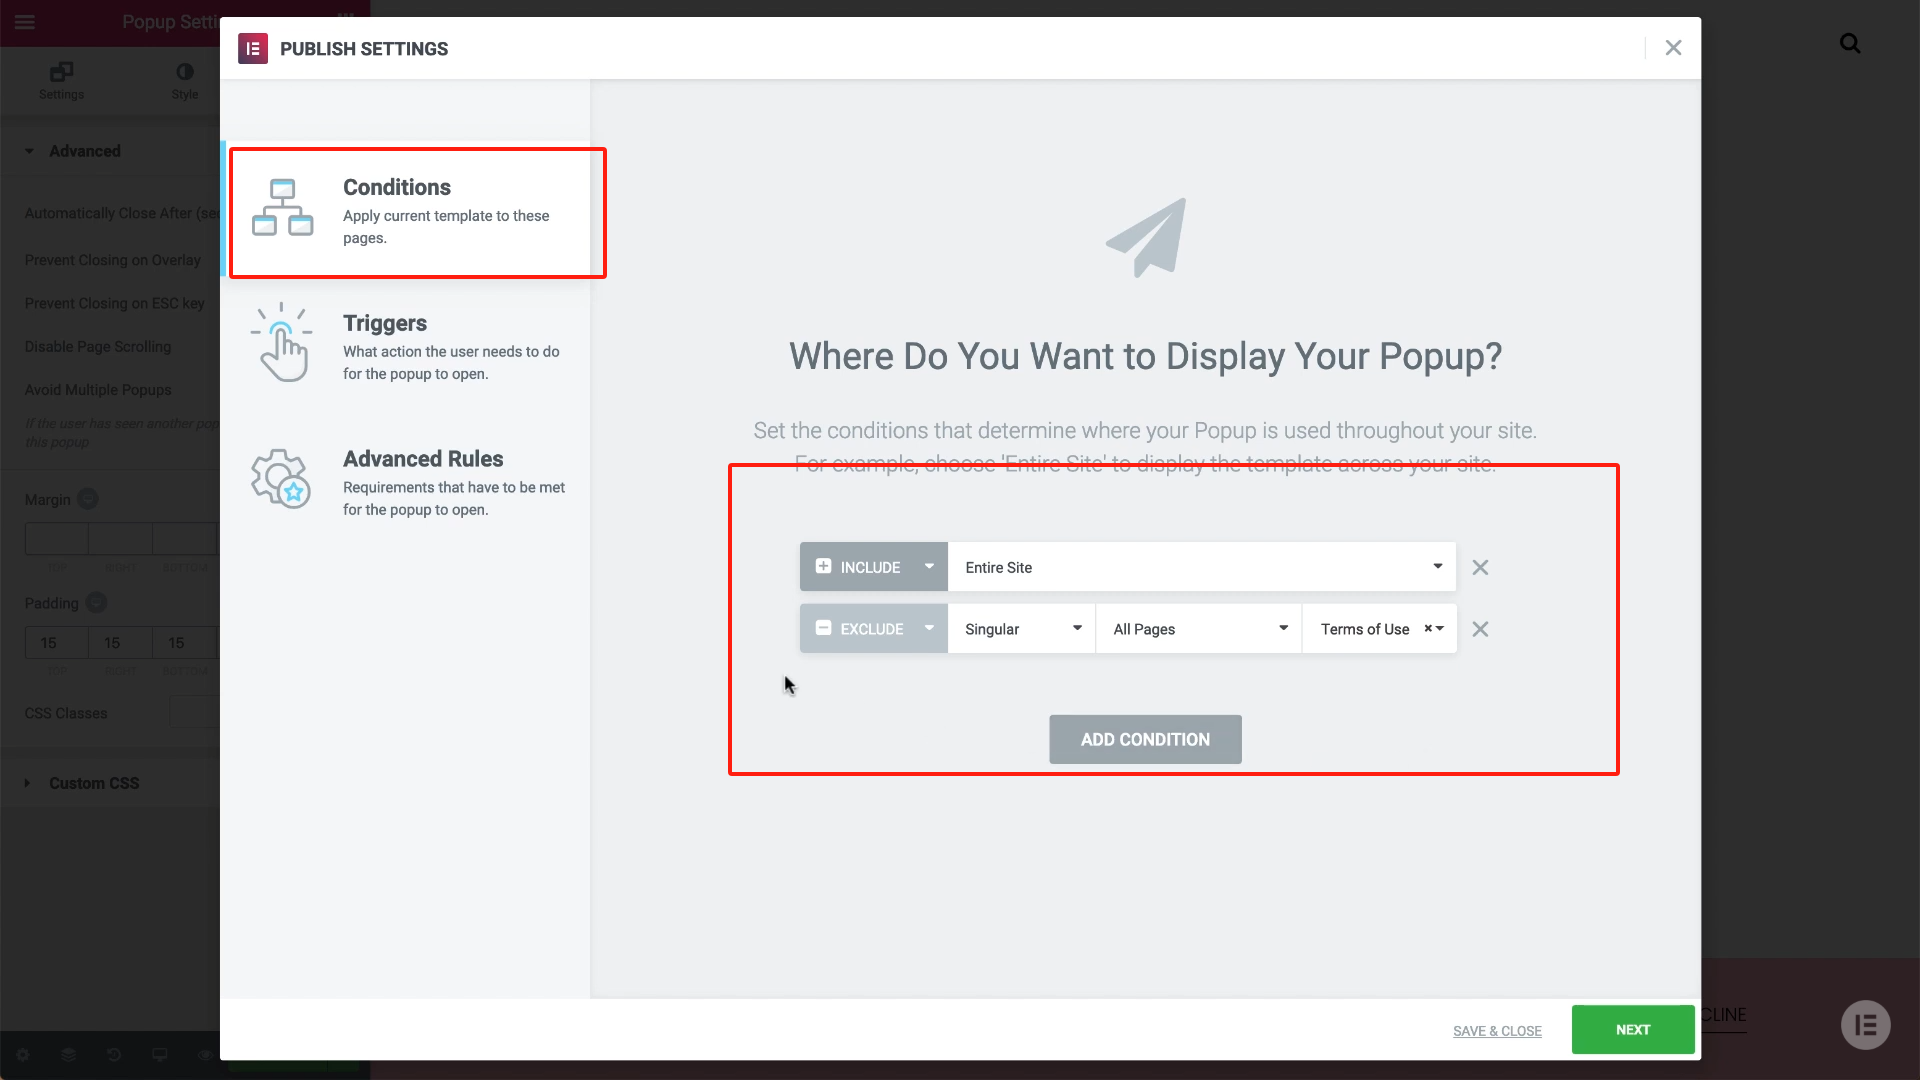1920x1080 pixels.
Task: Click the search magnifier icon
Action: pos(1850,43)
